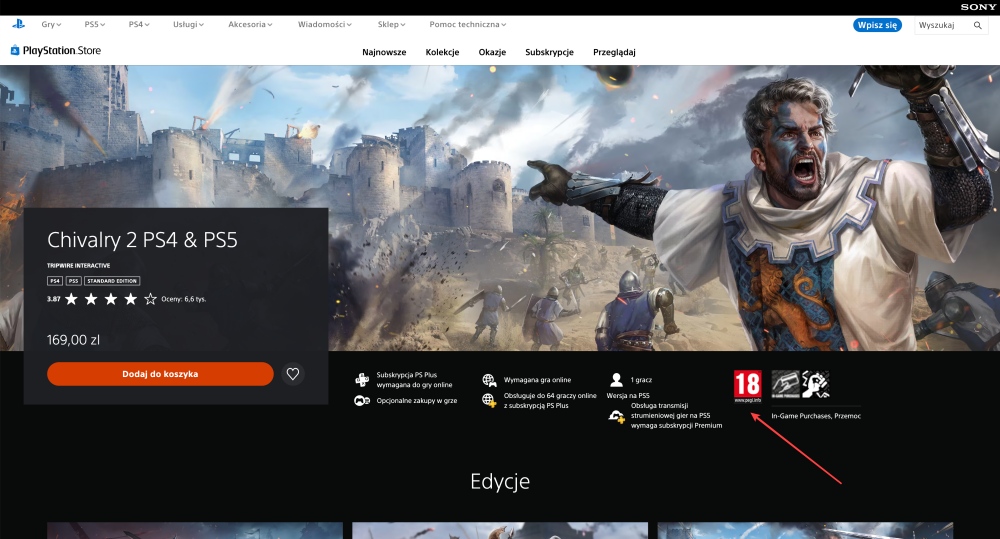1000x539 pixels.
Task: Click the TRIPWIRE INTERACTIVE publisher text
Action: pyautogui.click(x=78, y=265)
